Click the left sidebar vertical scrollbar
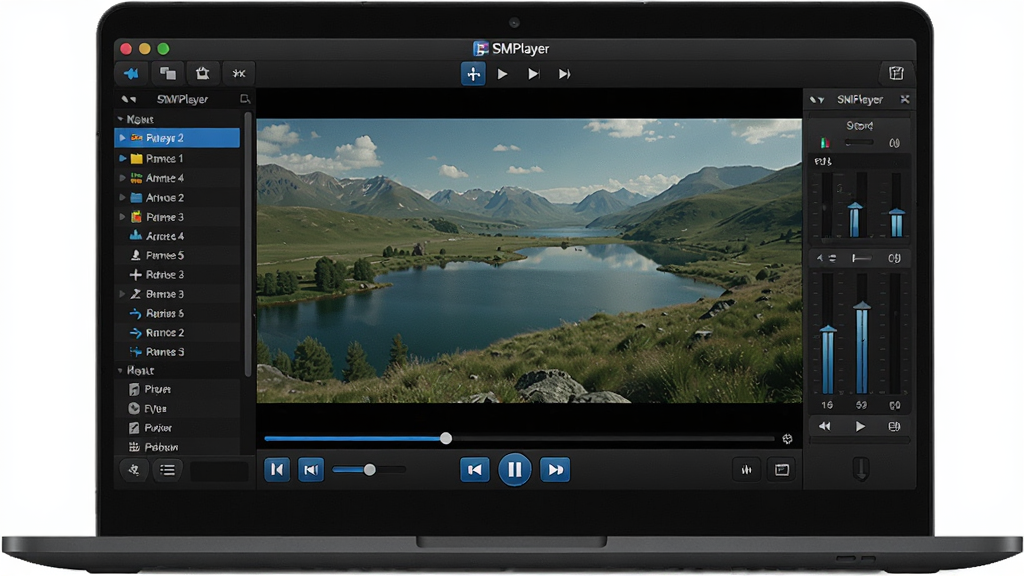Image resolution: width=1024 pixels, height=576 pixels. (248, 244)
